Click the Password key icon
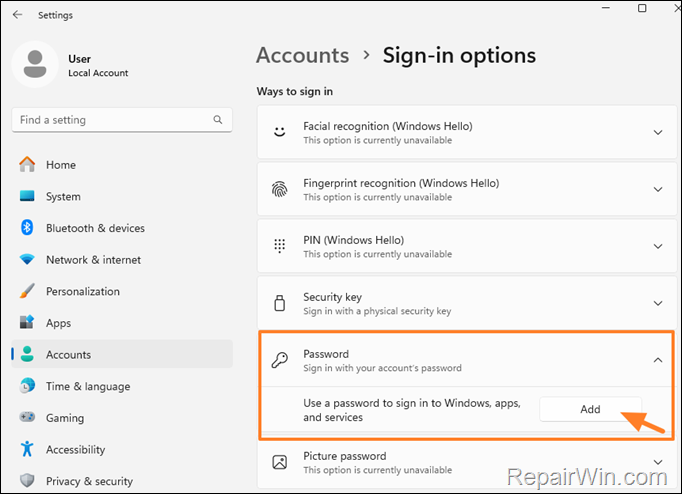 click(x=280, y=360)
